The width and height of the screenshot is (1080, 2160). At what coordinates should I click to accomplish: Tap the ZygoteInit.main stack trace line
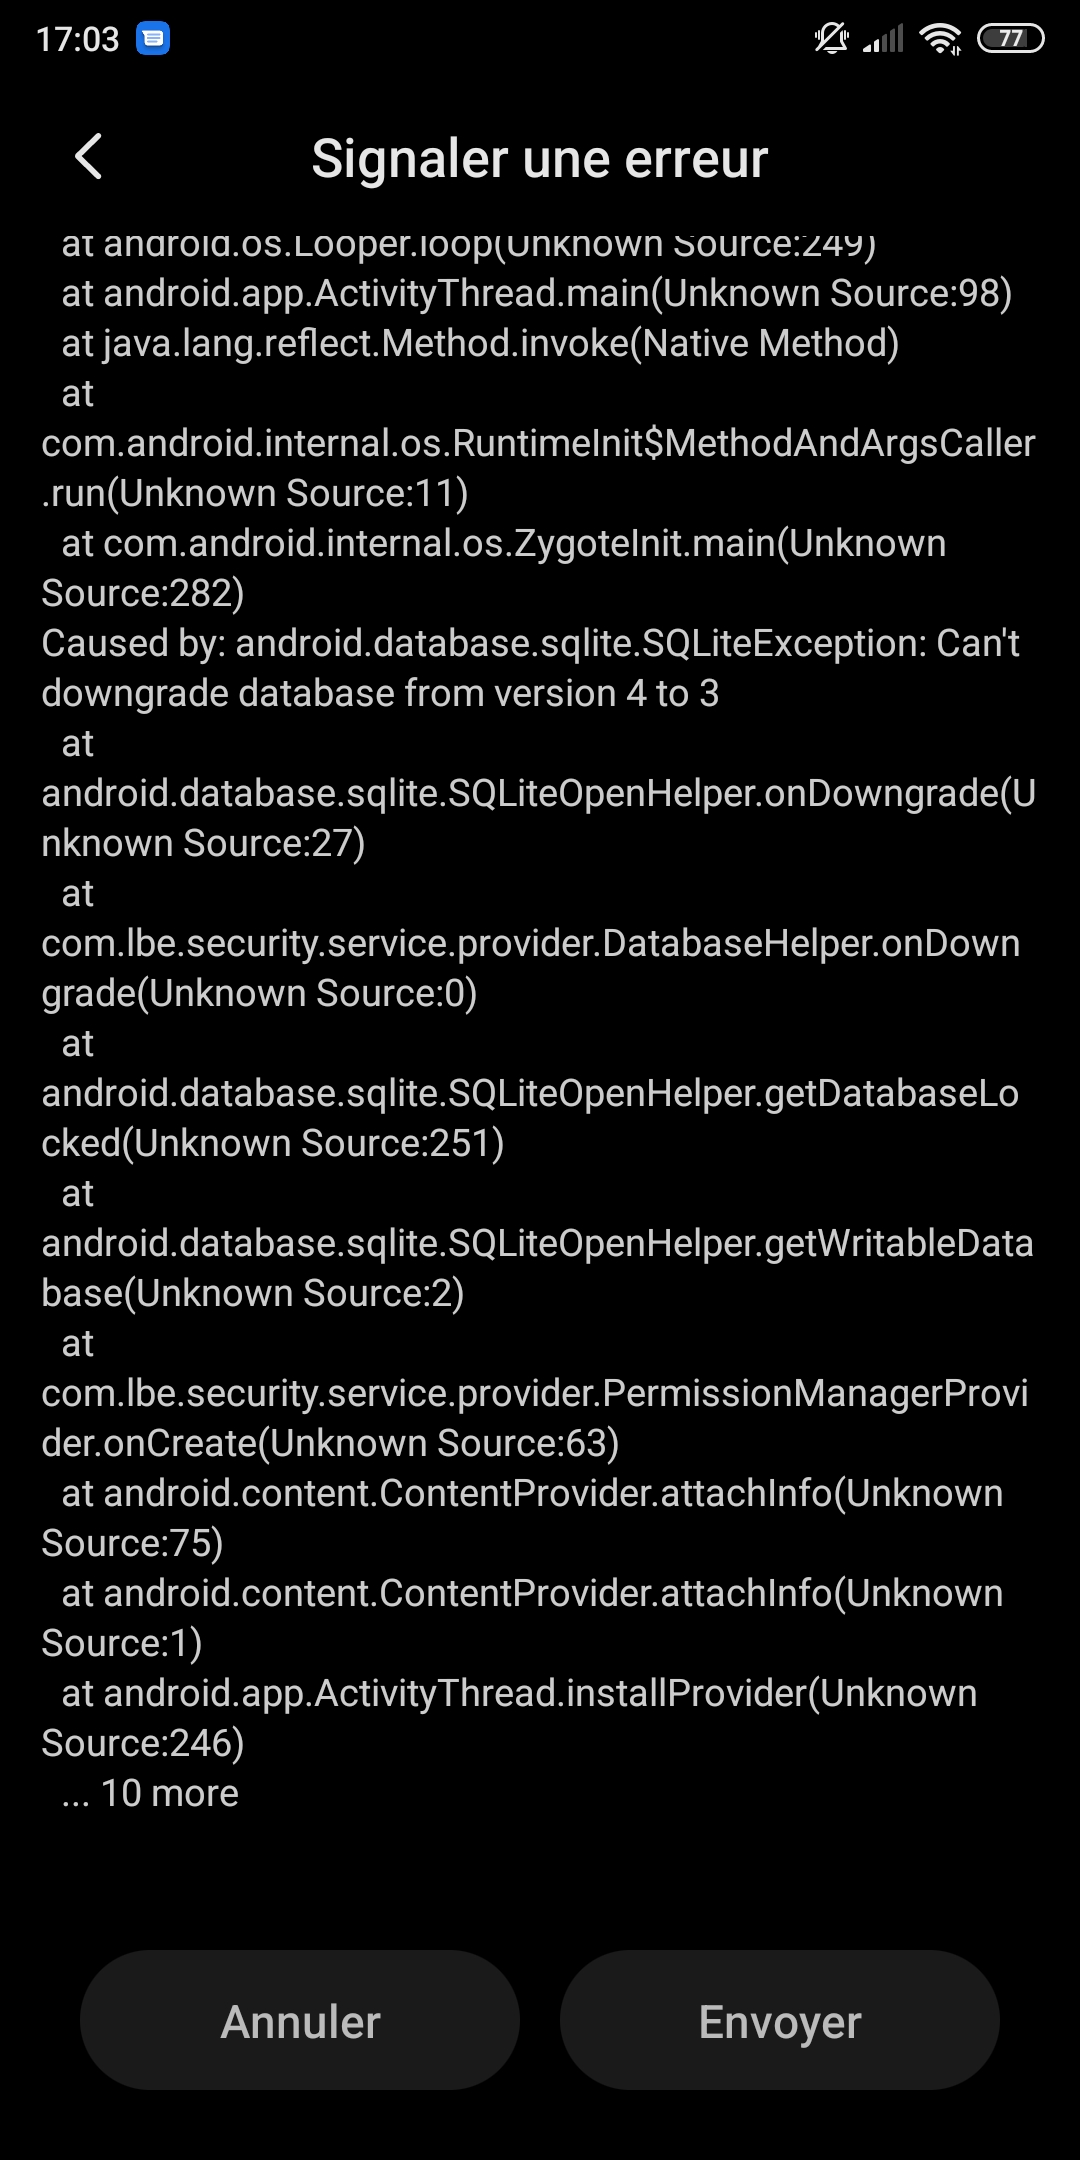pos(494,568)
